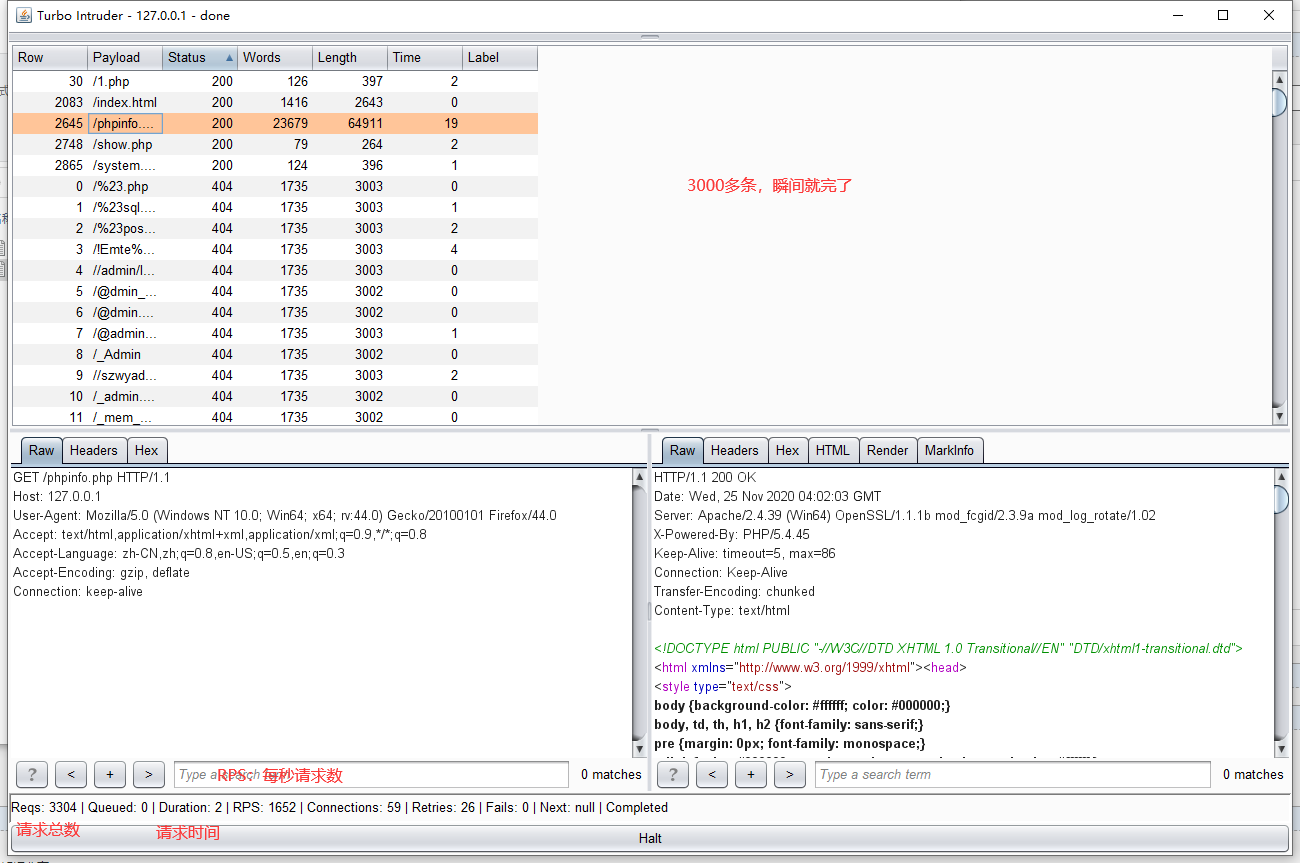This screenshot has height=863, width=1300.
Task: Switch to the response Headers tab
Action: [735, 450]
